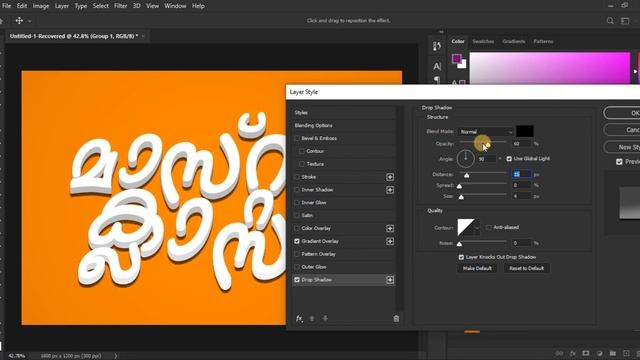The image size is (640, 360).
Task: Click the angle dial control
Action: tap(465, 158)
